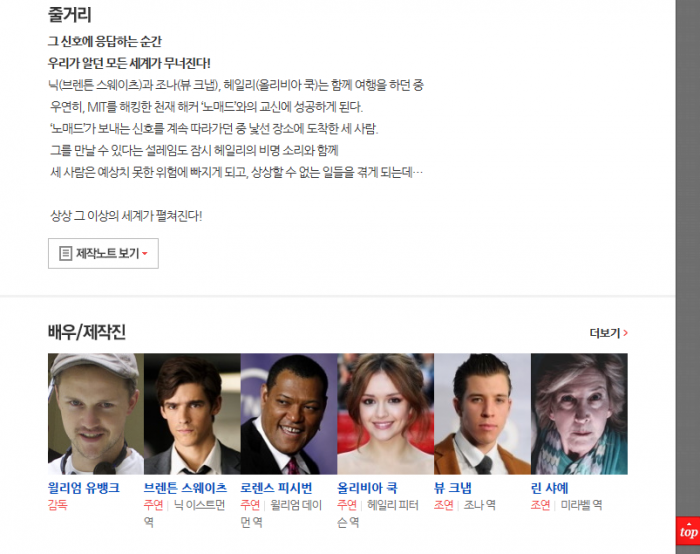Expand the 제작노트 보기 red dropdown arrow

coord(145,254)
